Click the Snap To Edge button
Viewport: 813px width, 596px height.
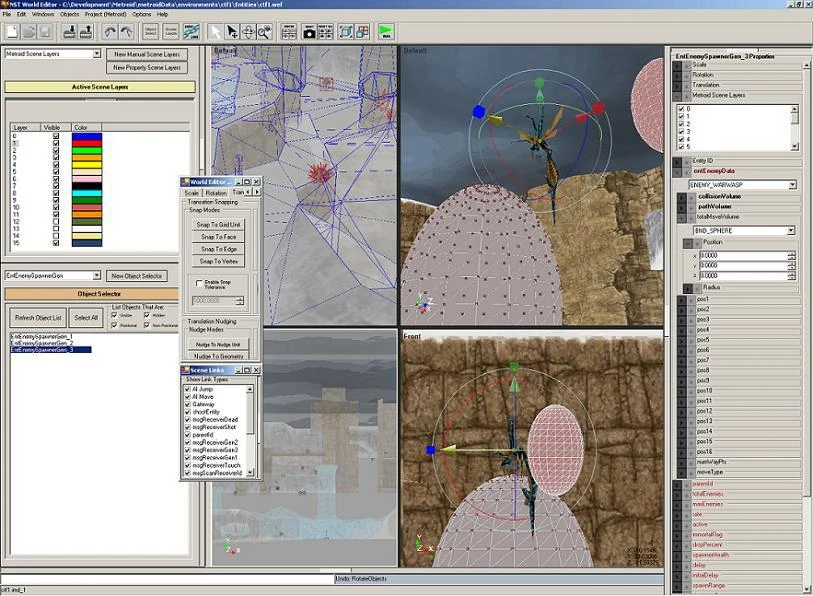218,249
